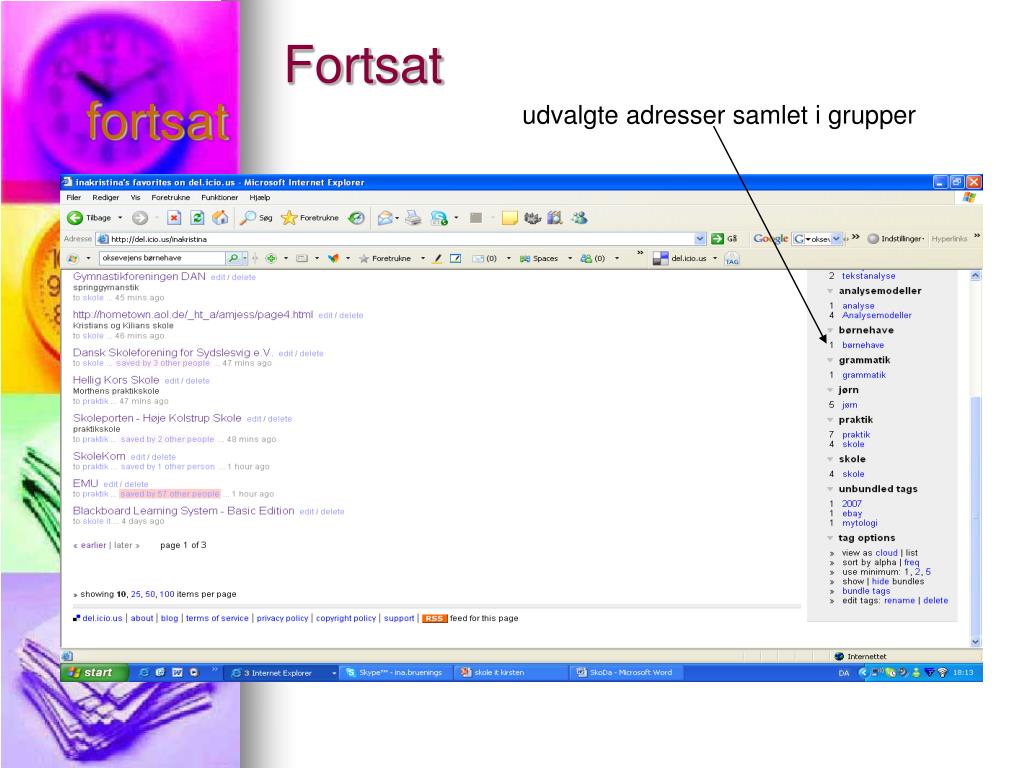Click the TAG button icon
1024x768 pixels.
[732, 259]
